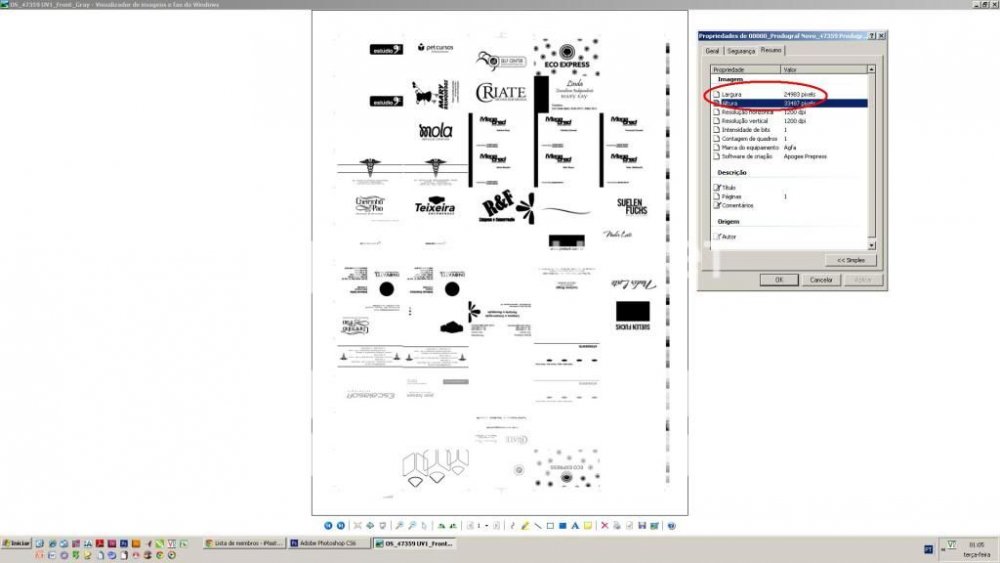Image resolution: width=1000 pixels, height=563 pixels.
Task: Click the '<< Simples' button
Action: (850, 260)
